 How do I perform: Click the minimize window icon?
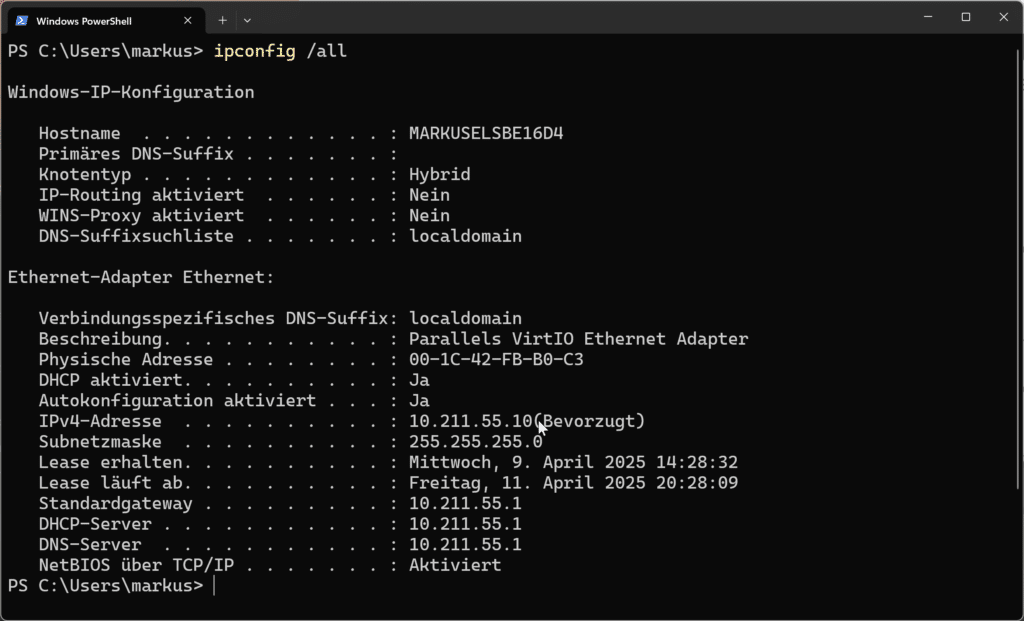tap(926, 17)
